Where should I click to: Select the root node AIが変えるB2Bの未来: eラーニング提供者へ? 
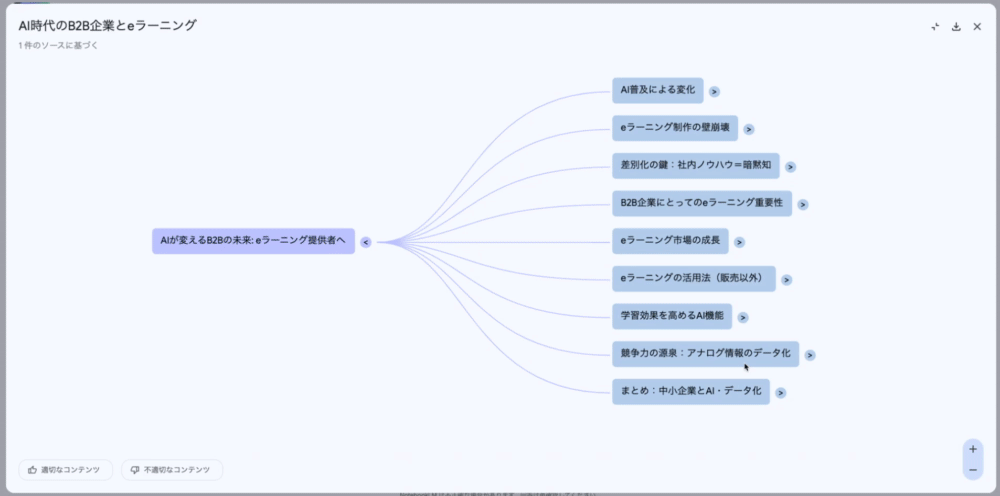(x=253, y=241)
